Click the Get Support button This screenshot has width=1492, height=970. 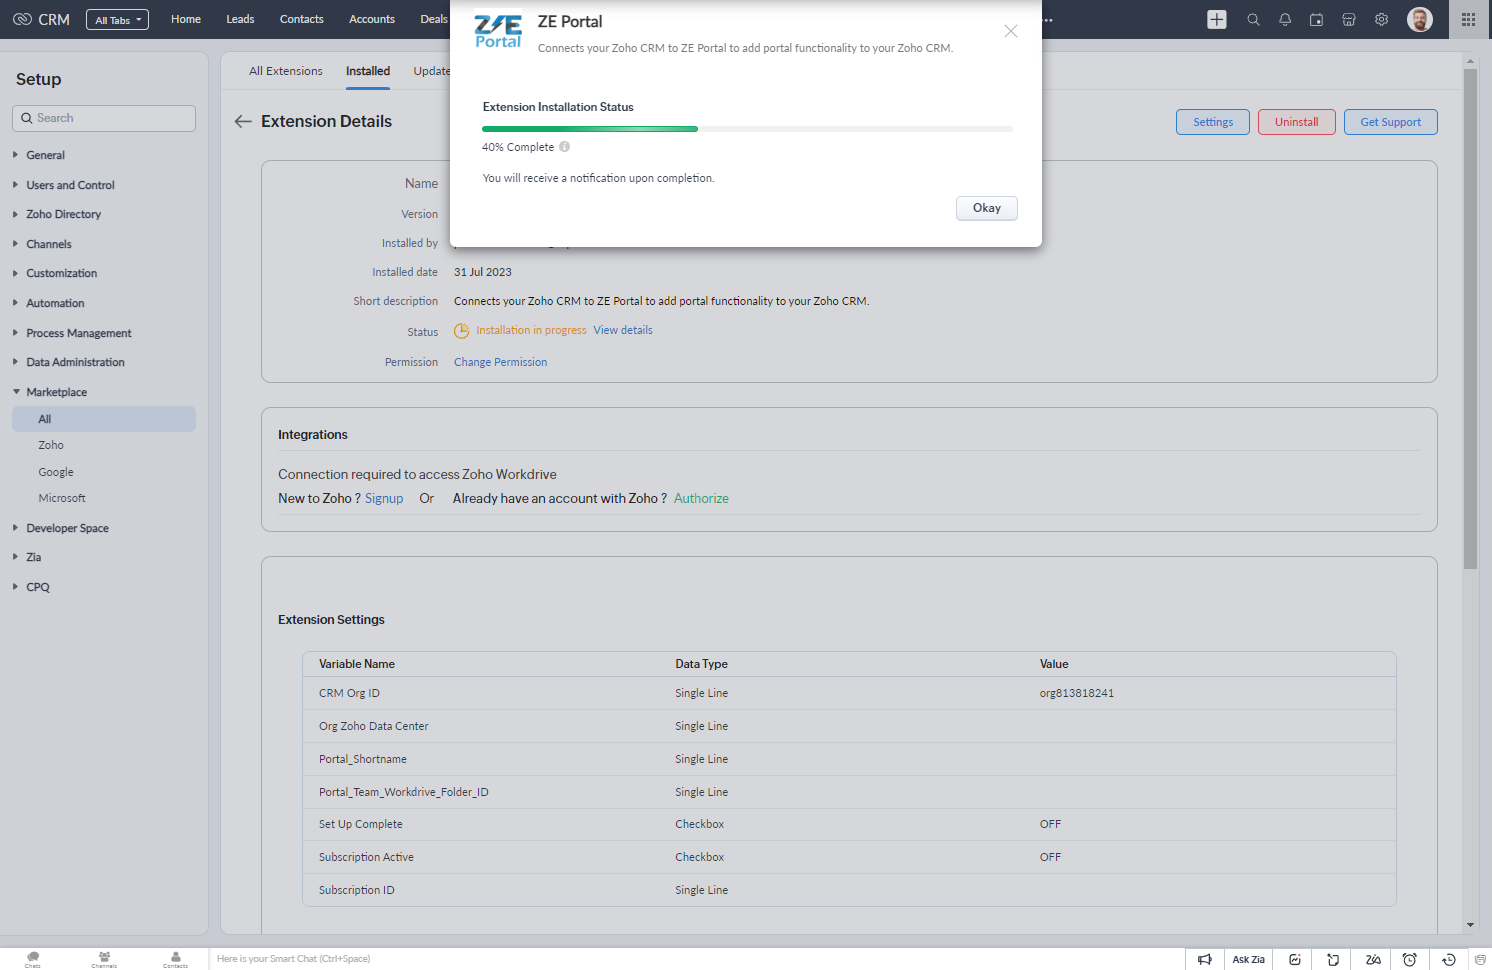[1391, 122]
